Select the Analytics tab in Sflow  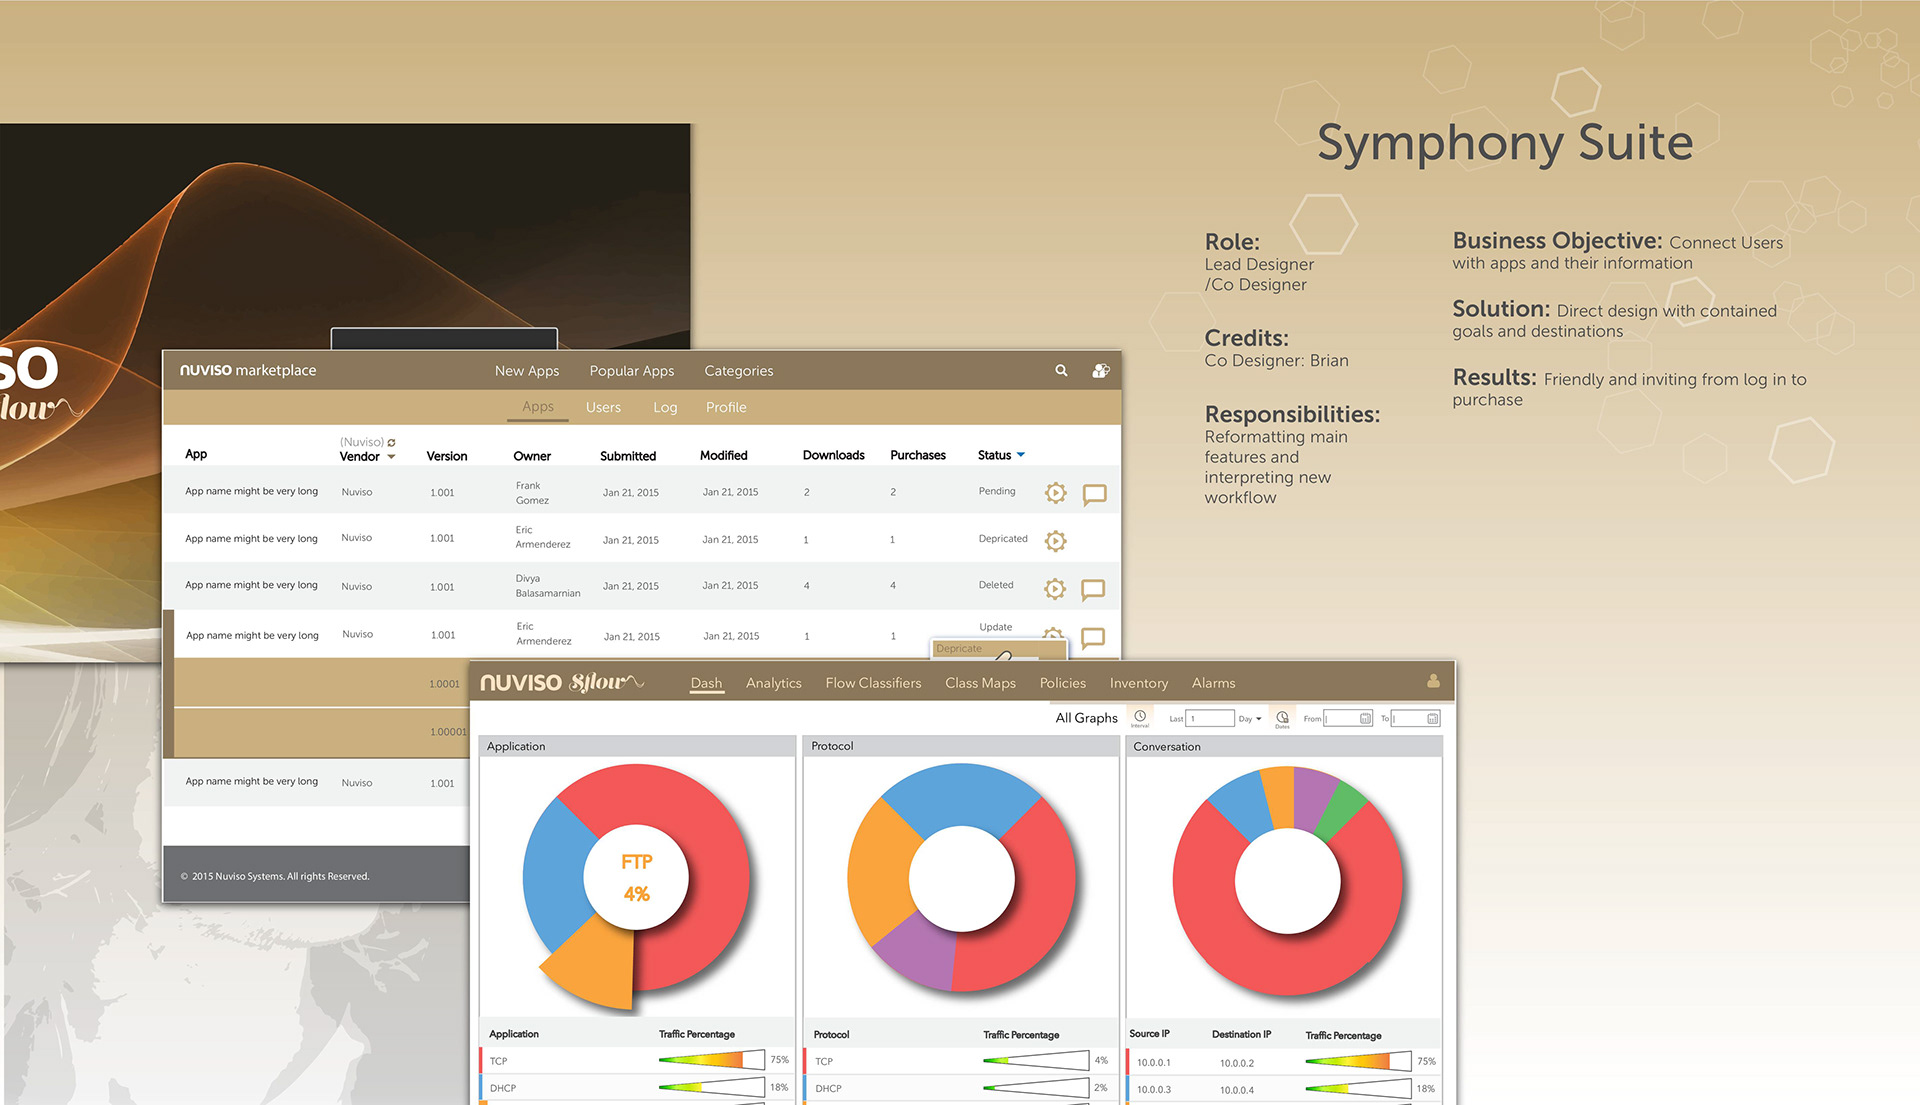(773, 683)
